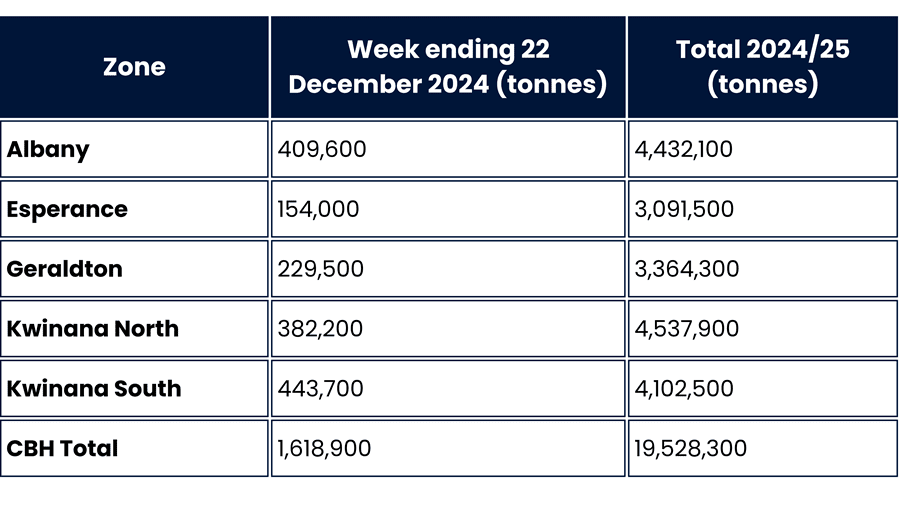900x507 pixels.
Task: Select Kwinana South weekly value 443,700
Action: [x=321, y=388]
